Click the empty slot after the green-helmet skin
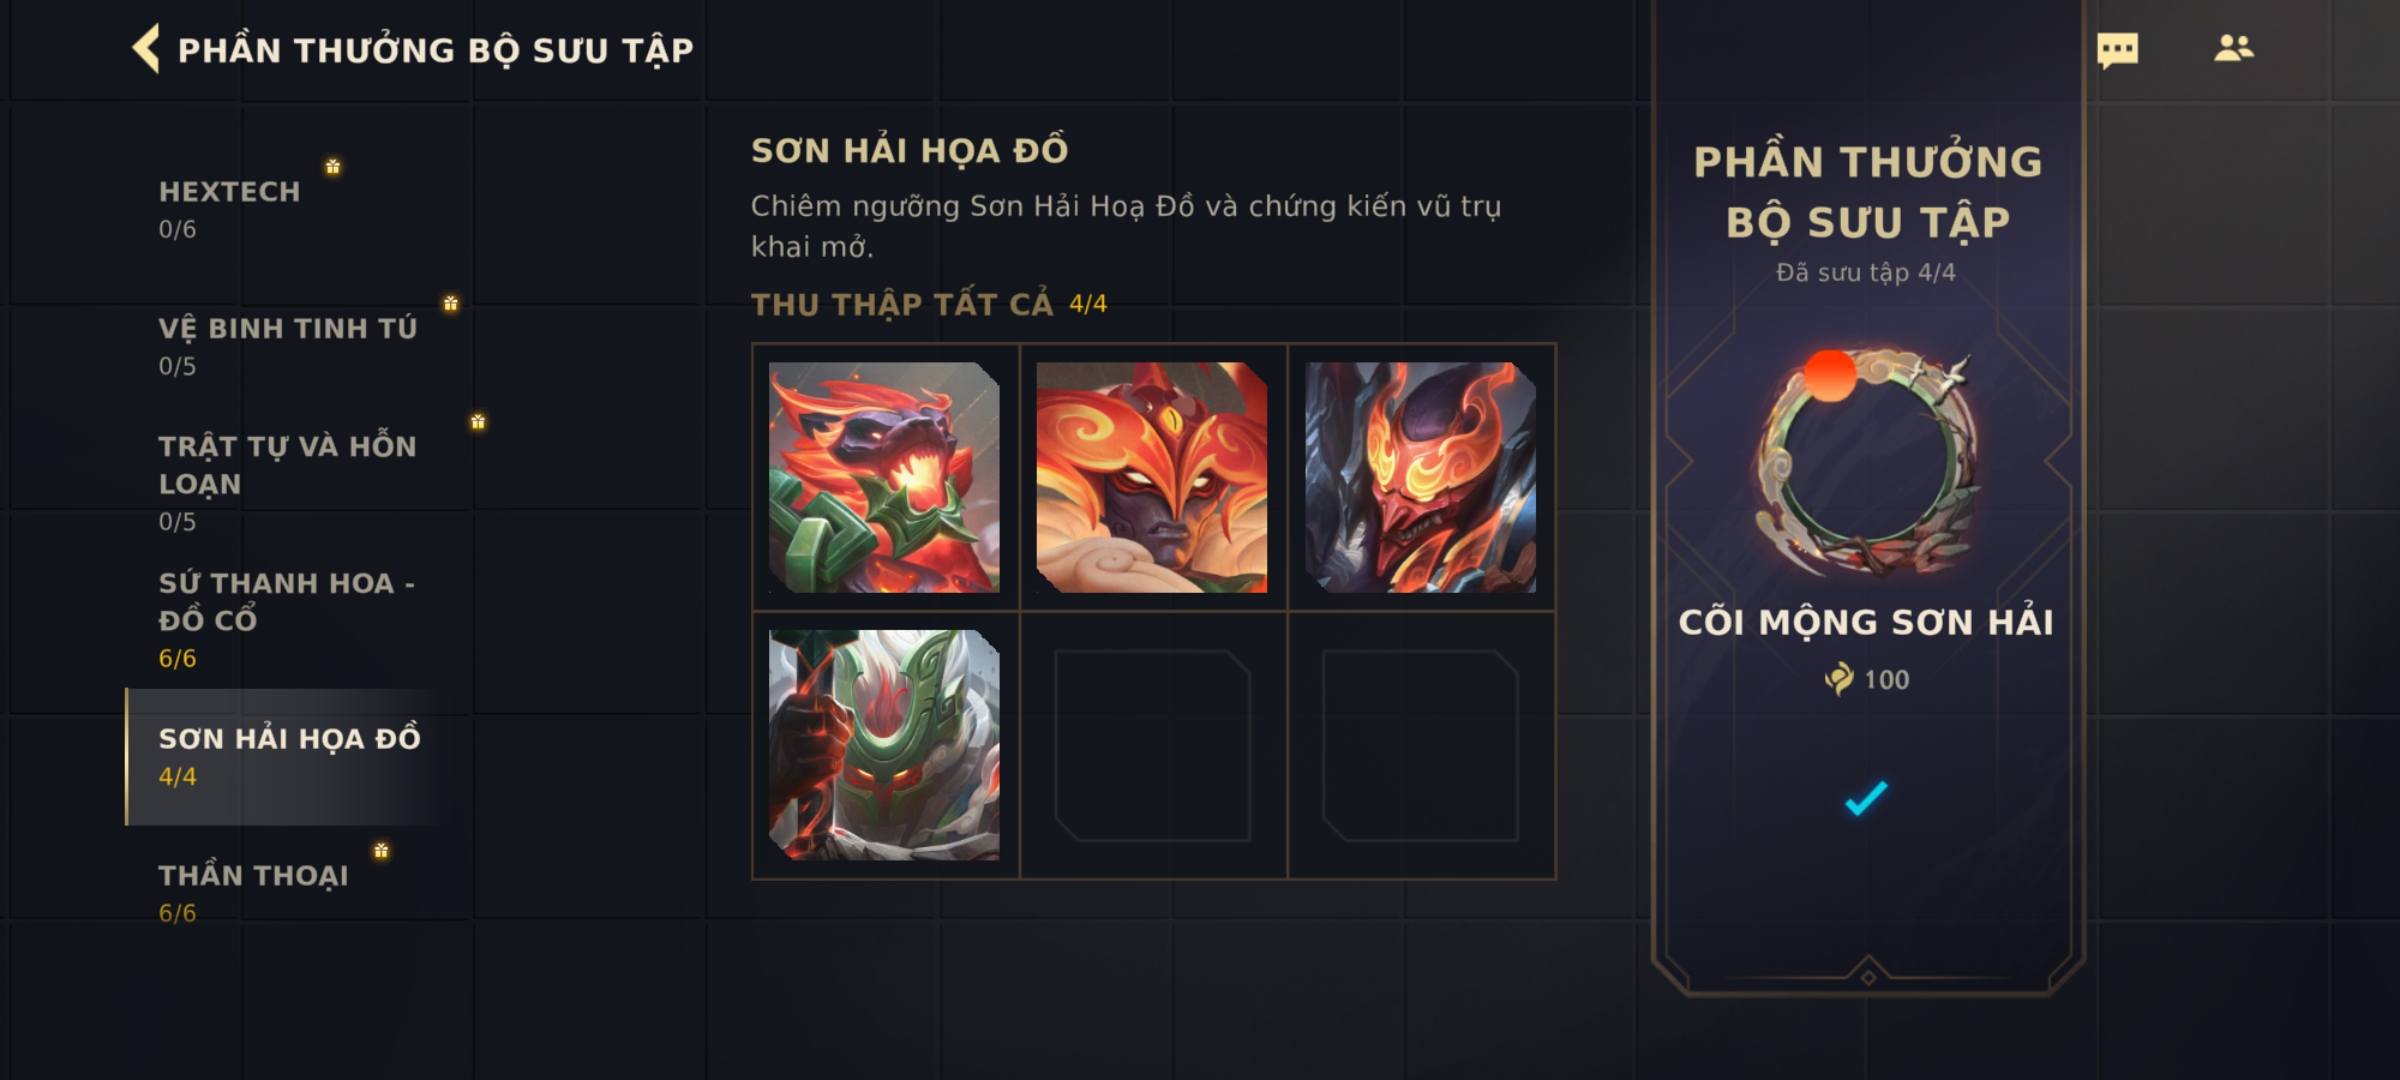This screenshot has height=1080, width=2400. 1152,745
